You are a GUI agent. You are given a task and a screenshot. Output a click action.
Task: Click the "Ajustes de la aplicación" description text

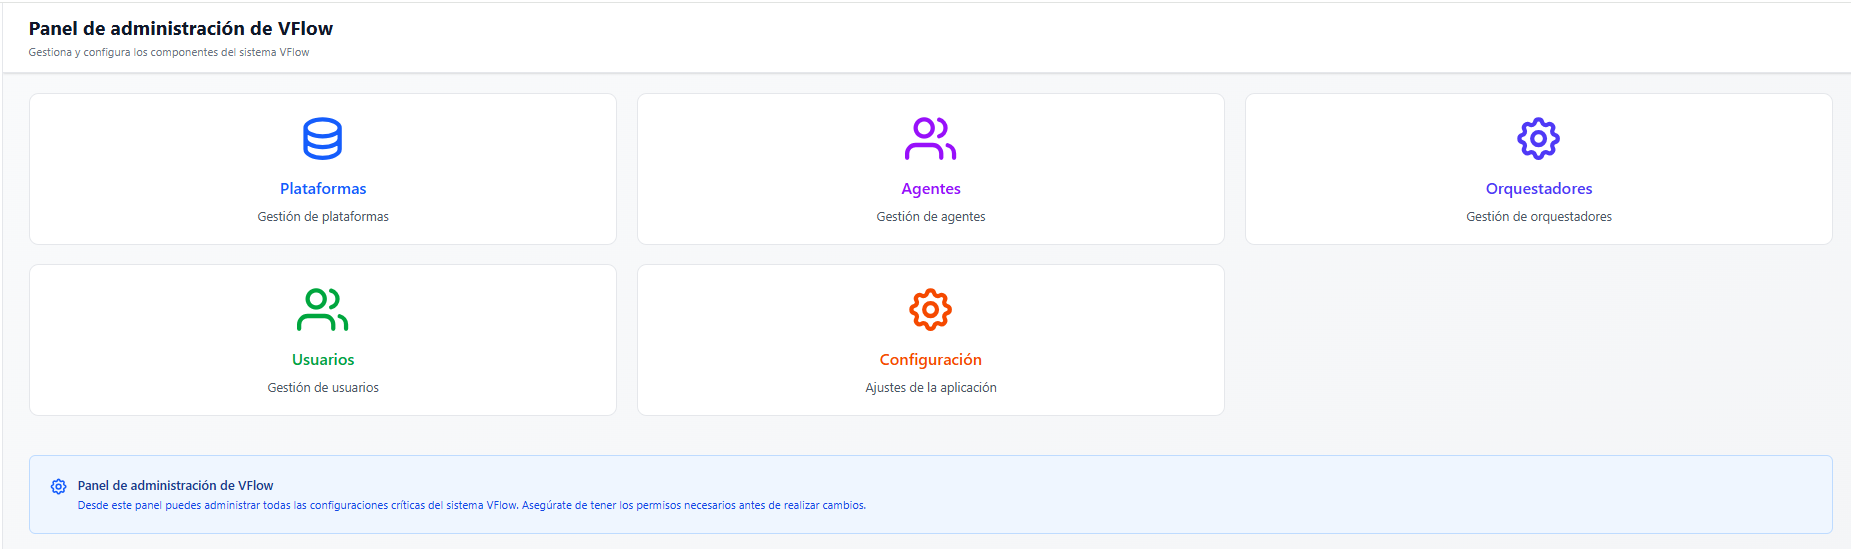[x=930, y=388]
